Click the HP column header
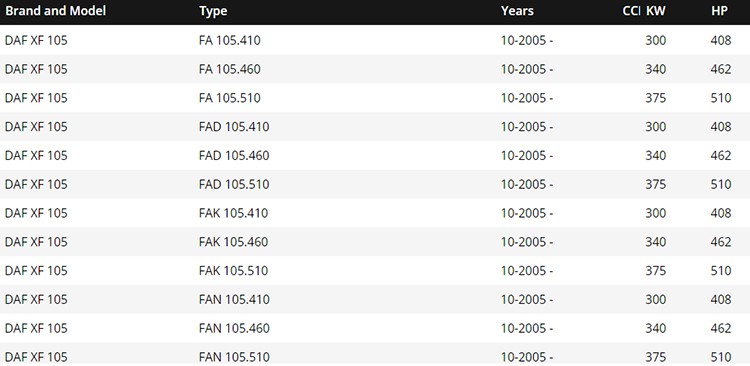The image size is (750, 366). [x=719, y=11]
